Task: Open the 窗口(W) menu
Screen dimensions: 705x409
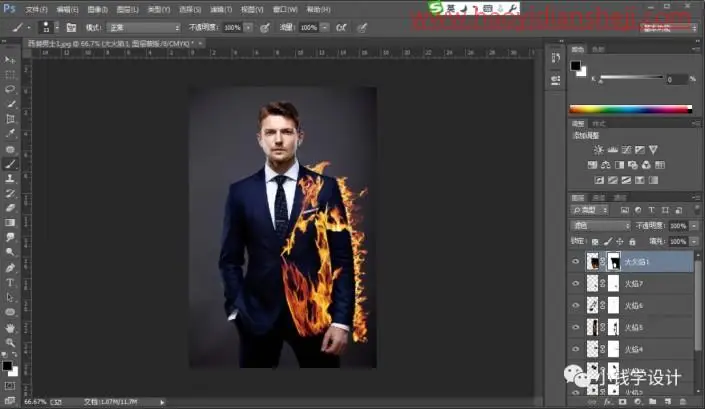Action: coord(285,9)
